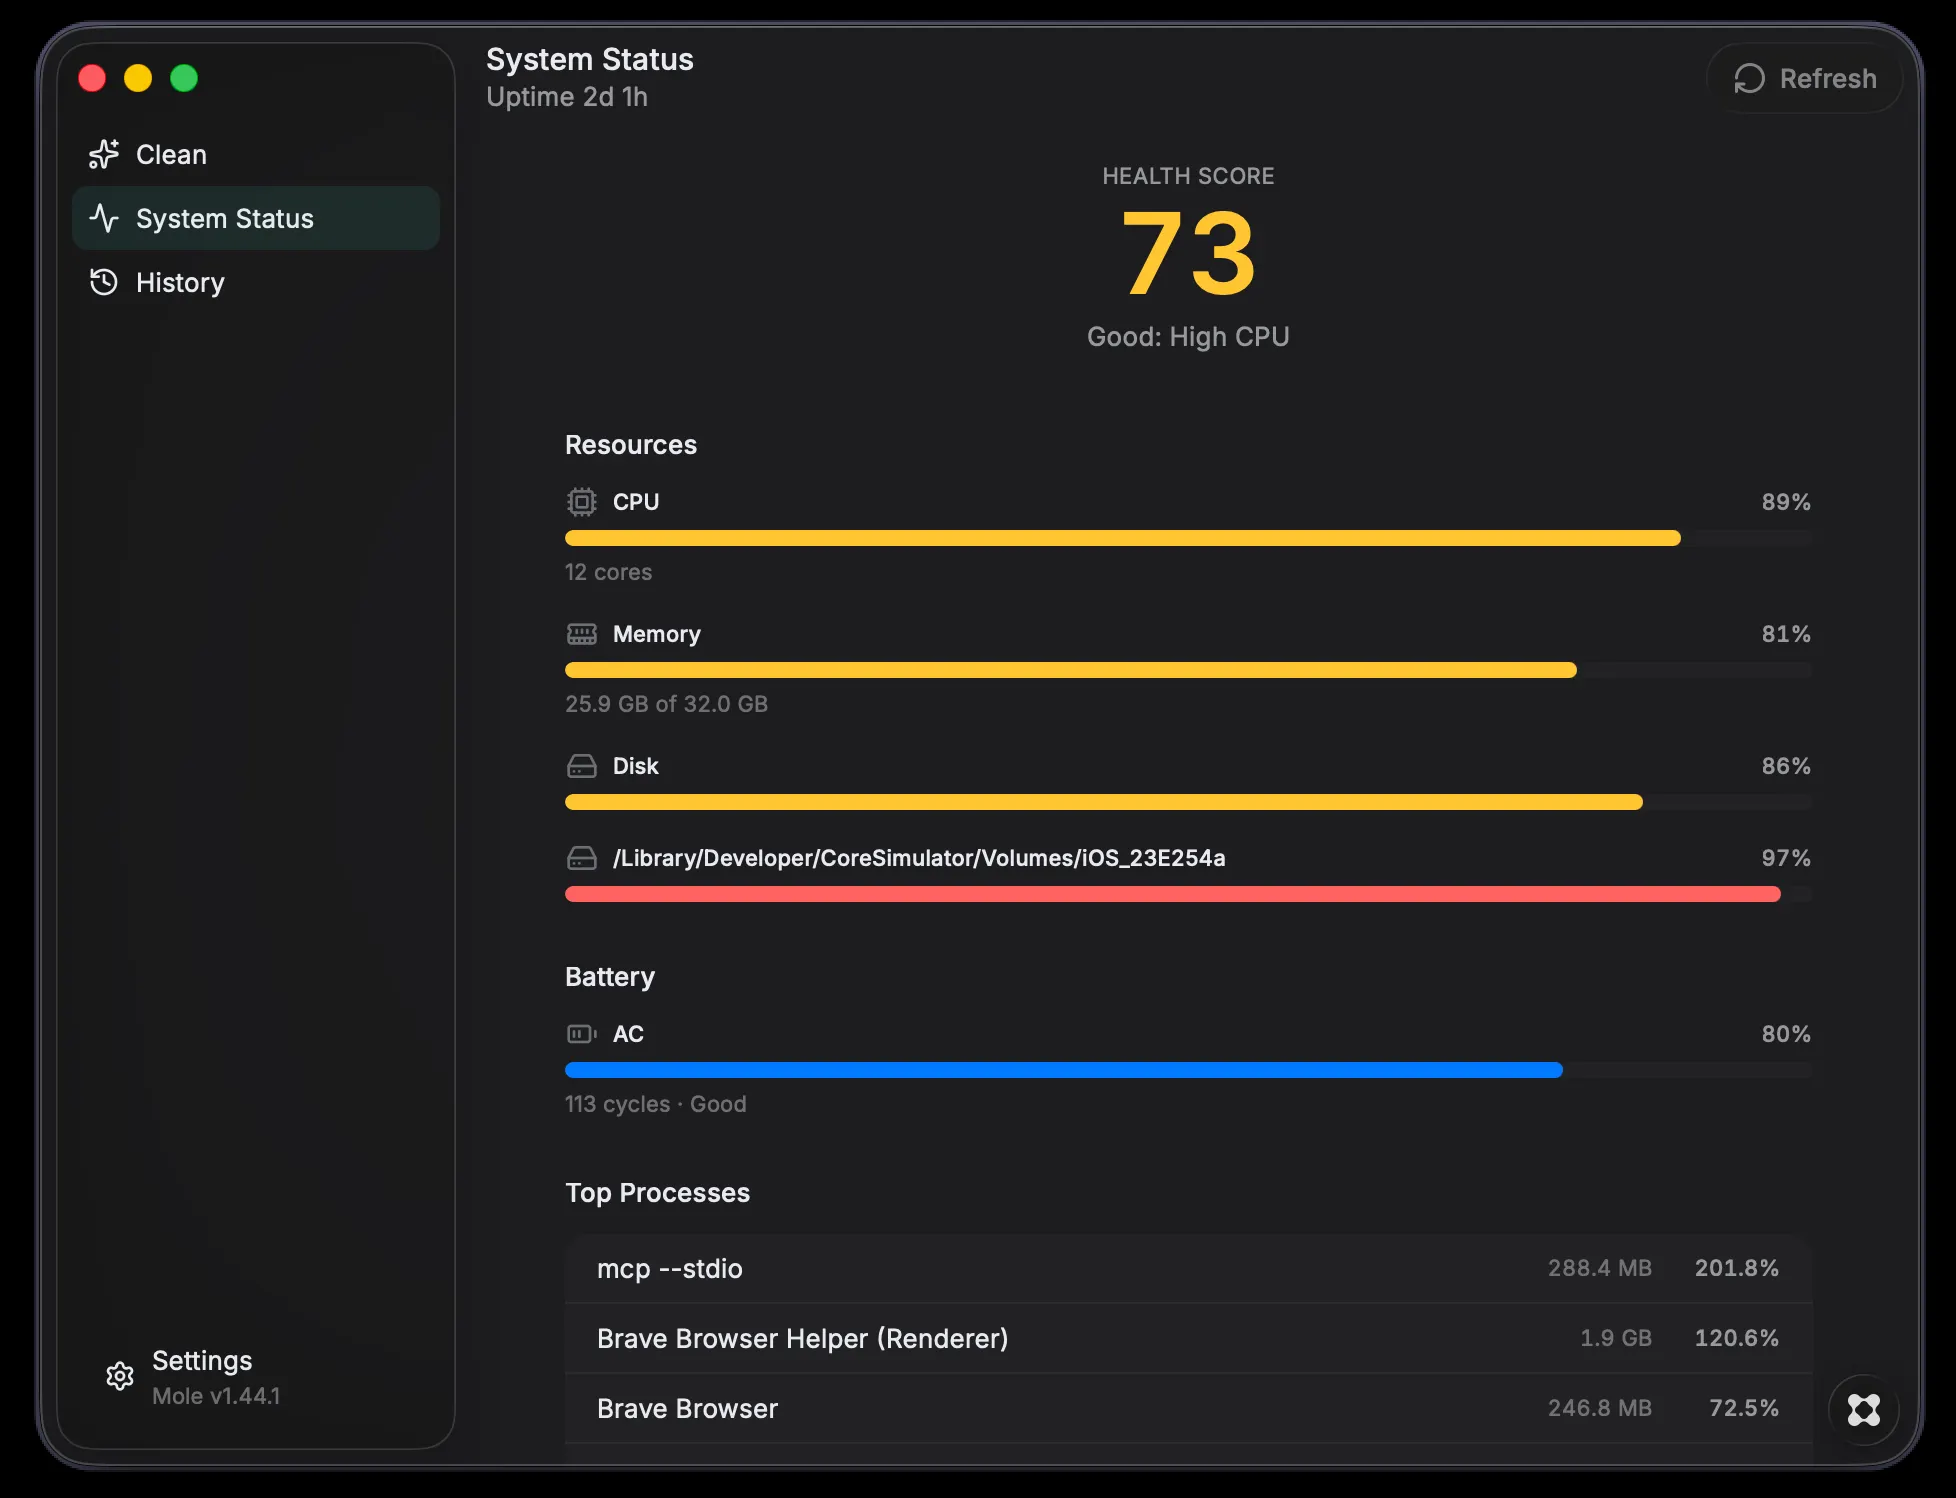1956x1498 pixels.
Task: Click the Resources heading
Action: pyautogui.click(x=631, y=445)
